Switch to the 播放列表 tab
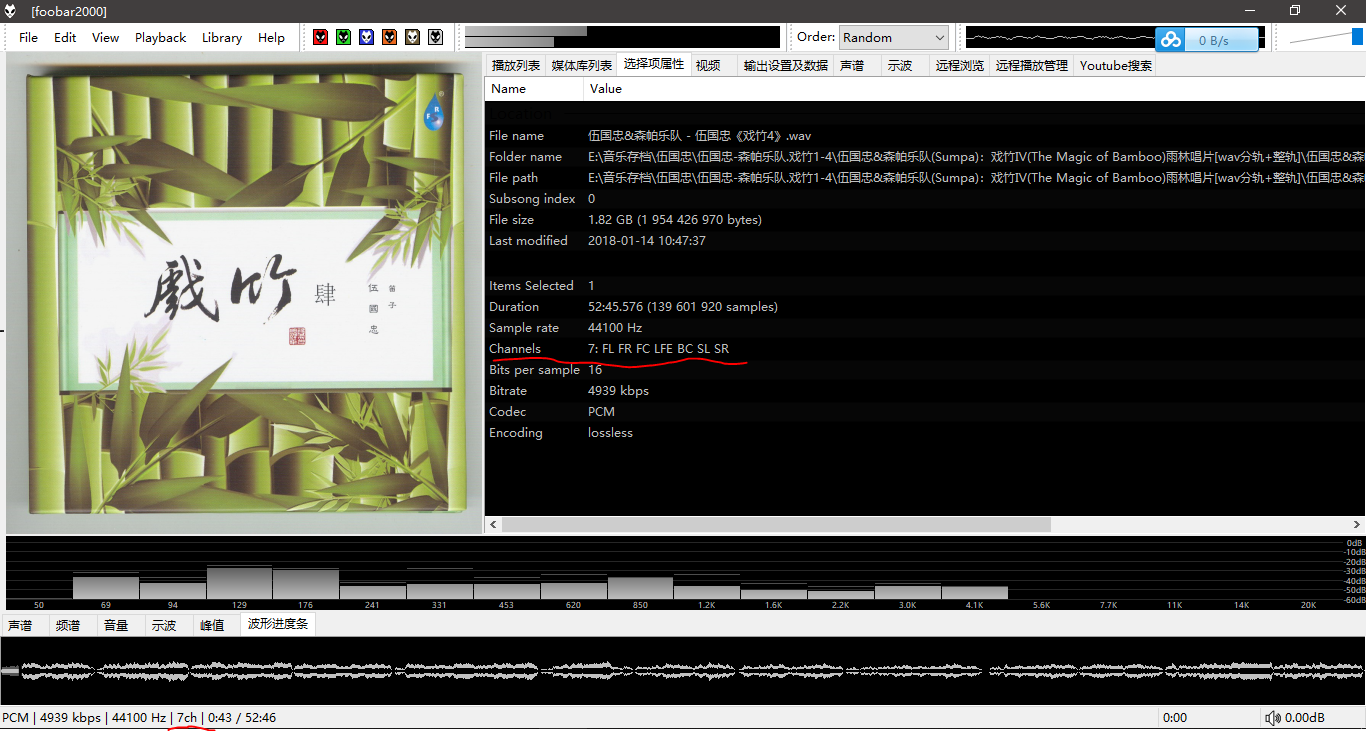The image size is (1366, 731). 517,65
